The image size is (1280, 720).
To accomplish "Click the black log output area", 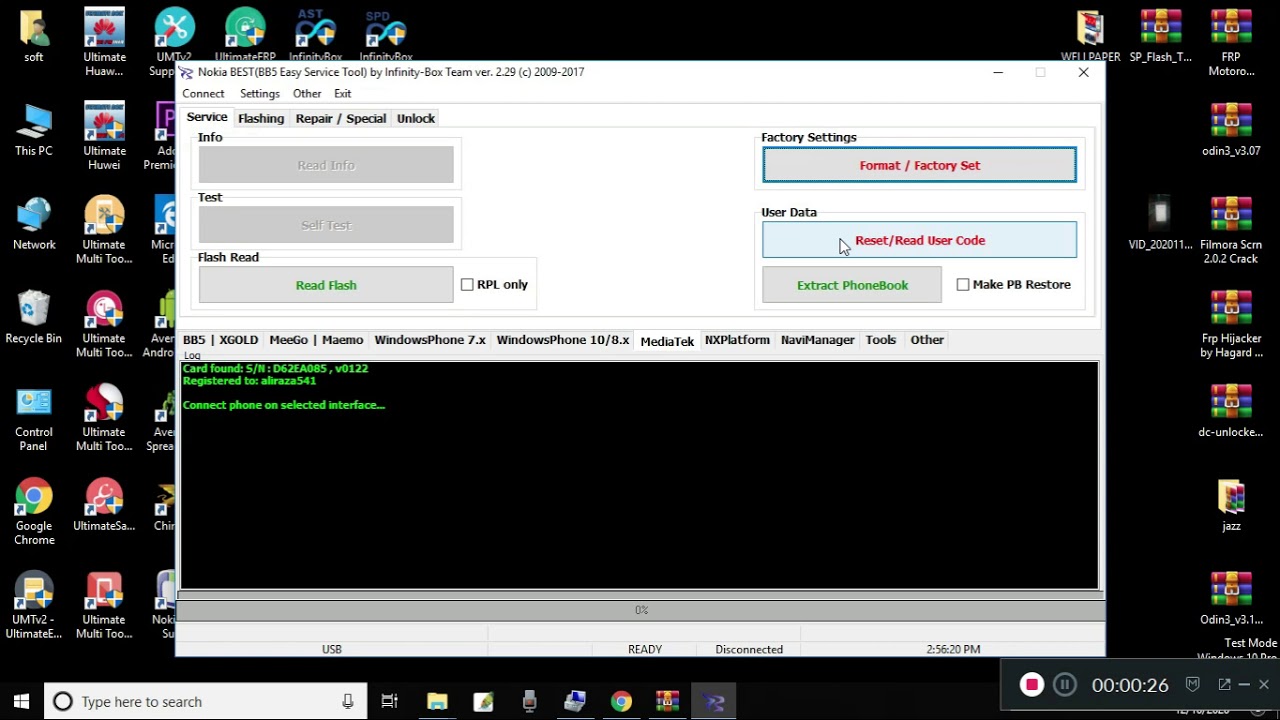I will point(639,475).
